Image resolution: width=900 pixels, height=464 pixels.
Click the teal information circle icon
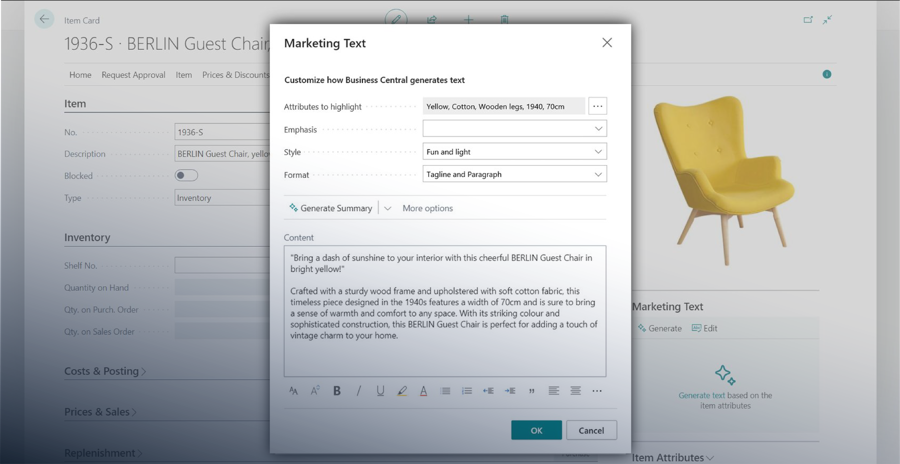[x=827, y=74]
